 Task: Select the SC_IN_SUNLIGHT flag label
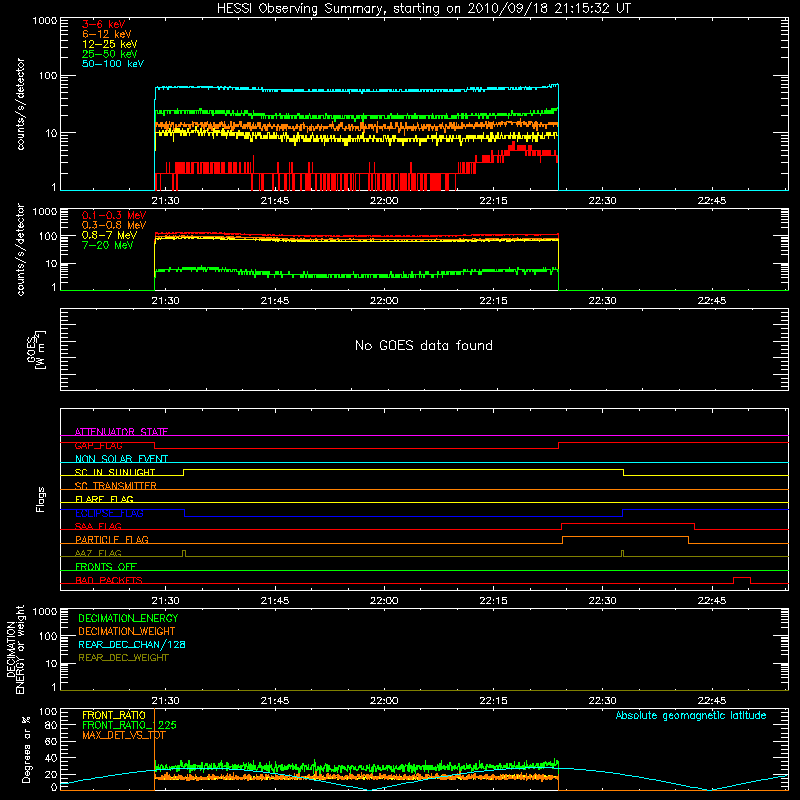(115, 472)
